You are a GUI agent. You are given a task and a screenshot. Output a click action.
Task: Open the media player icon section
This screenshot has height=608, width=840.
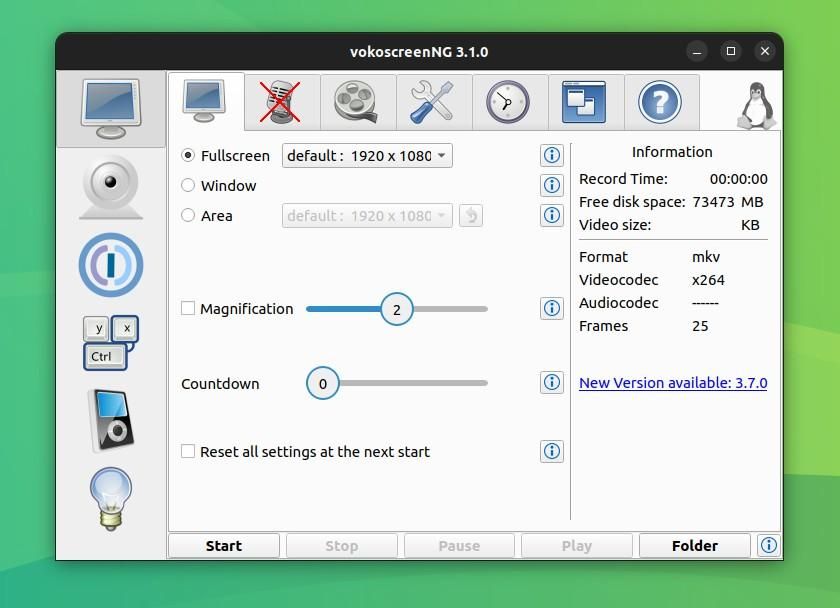[x=111, y=421]
